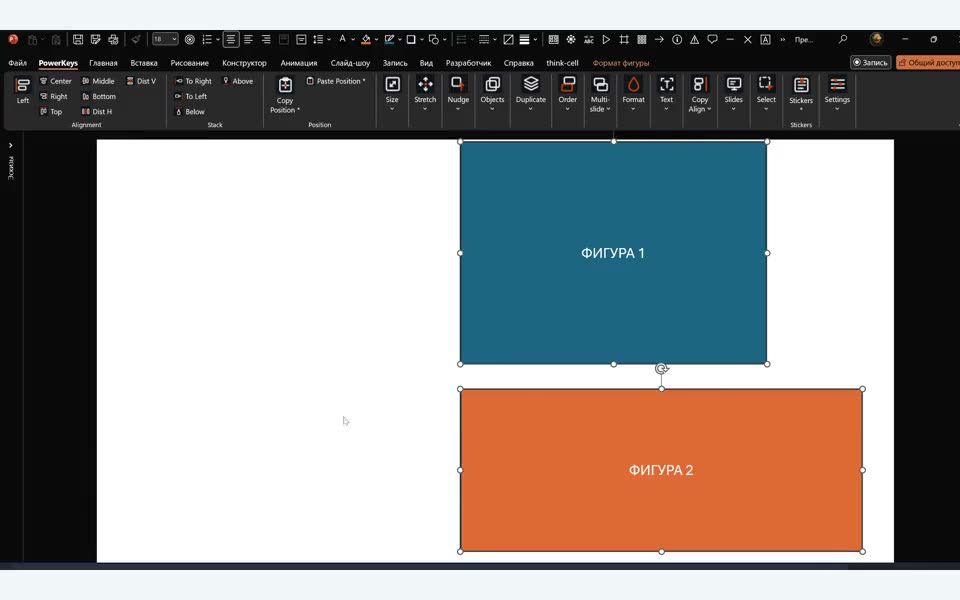
Task: Click the Dist V button
Action: tap(141, 81)
